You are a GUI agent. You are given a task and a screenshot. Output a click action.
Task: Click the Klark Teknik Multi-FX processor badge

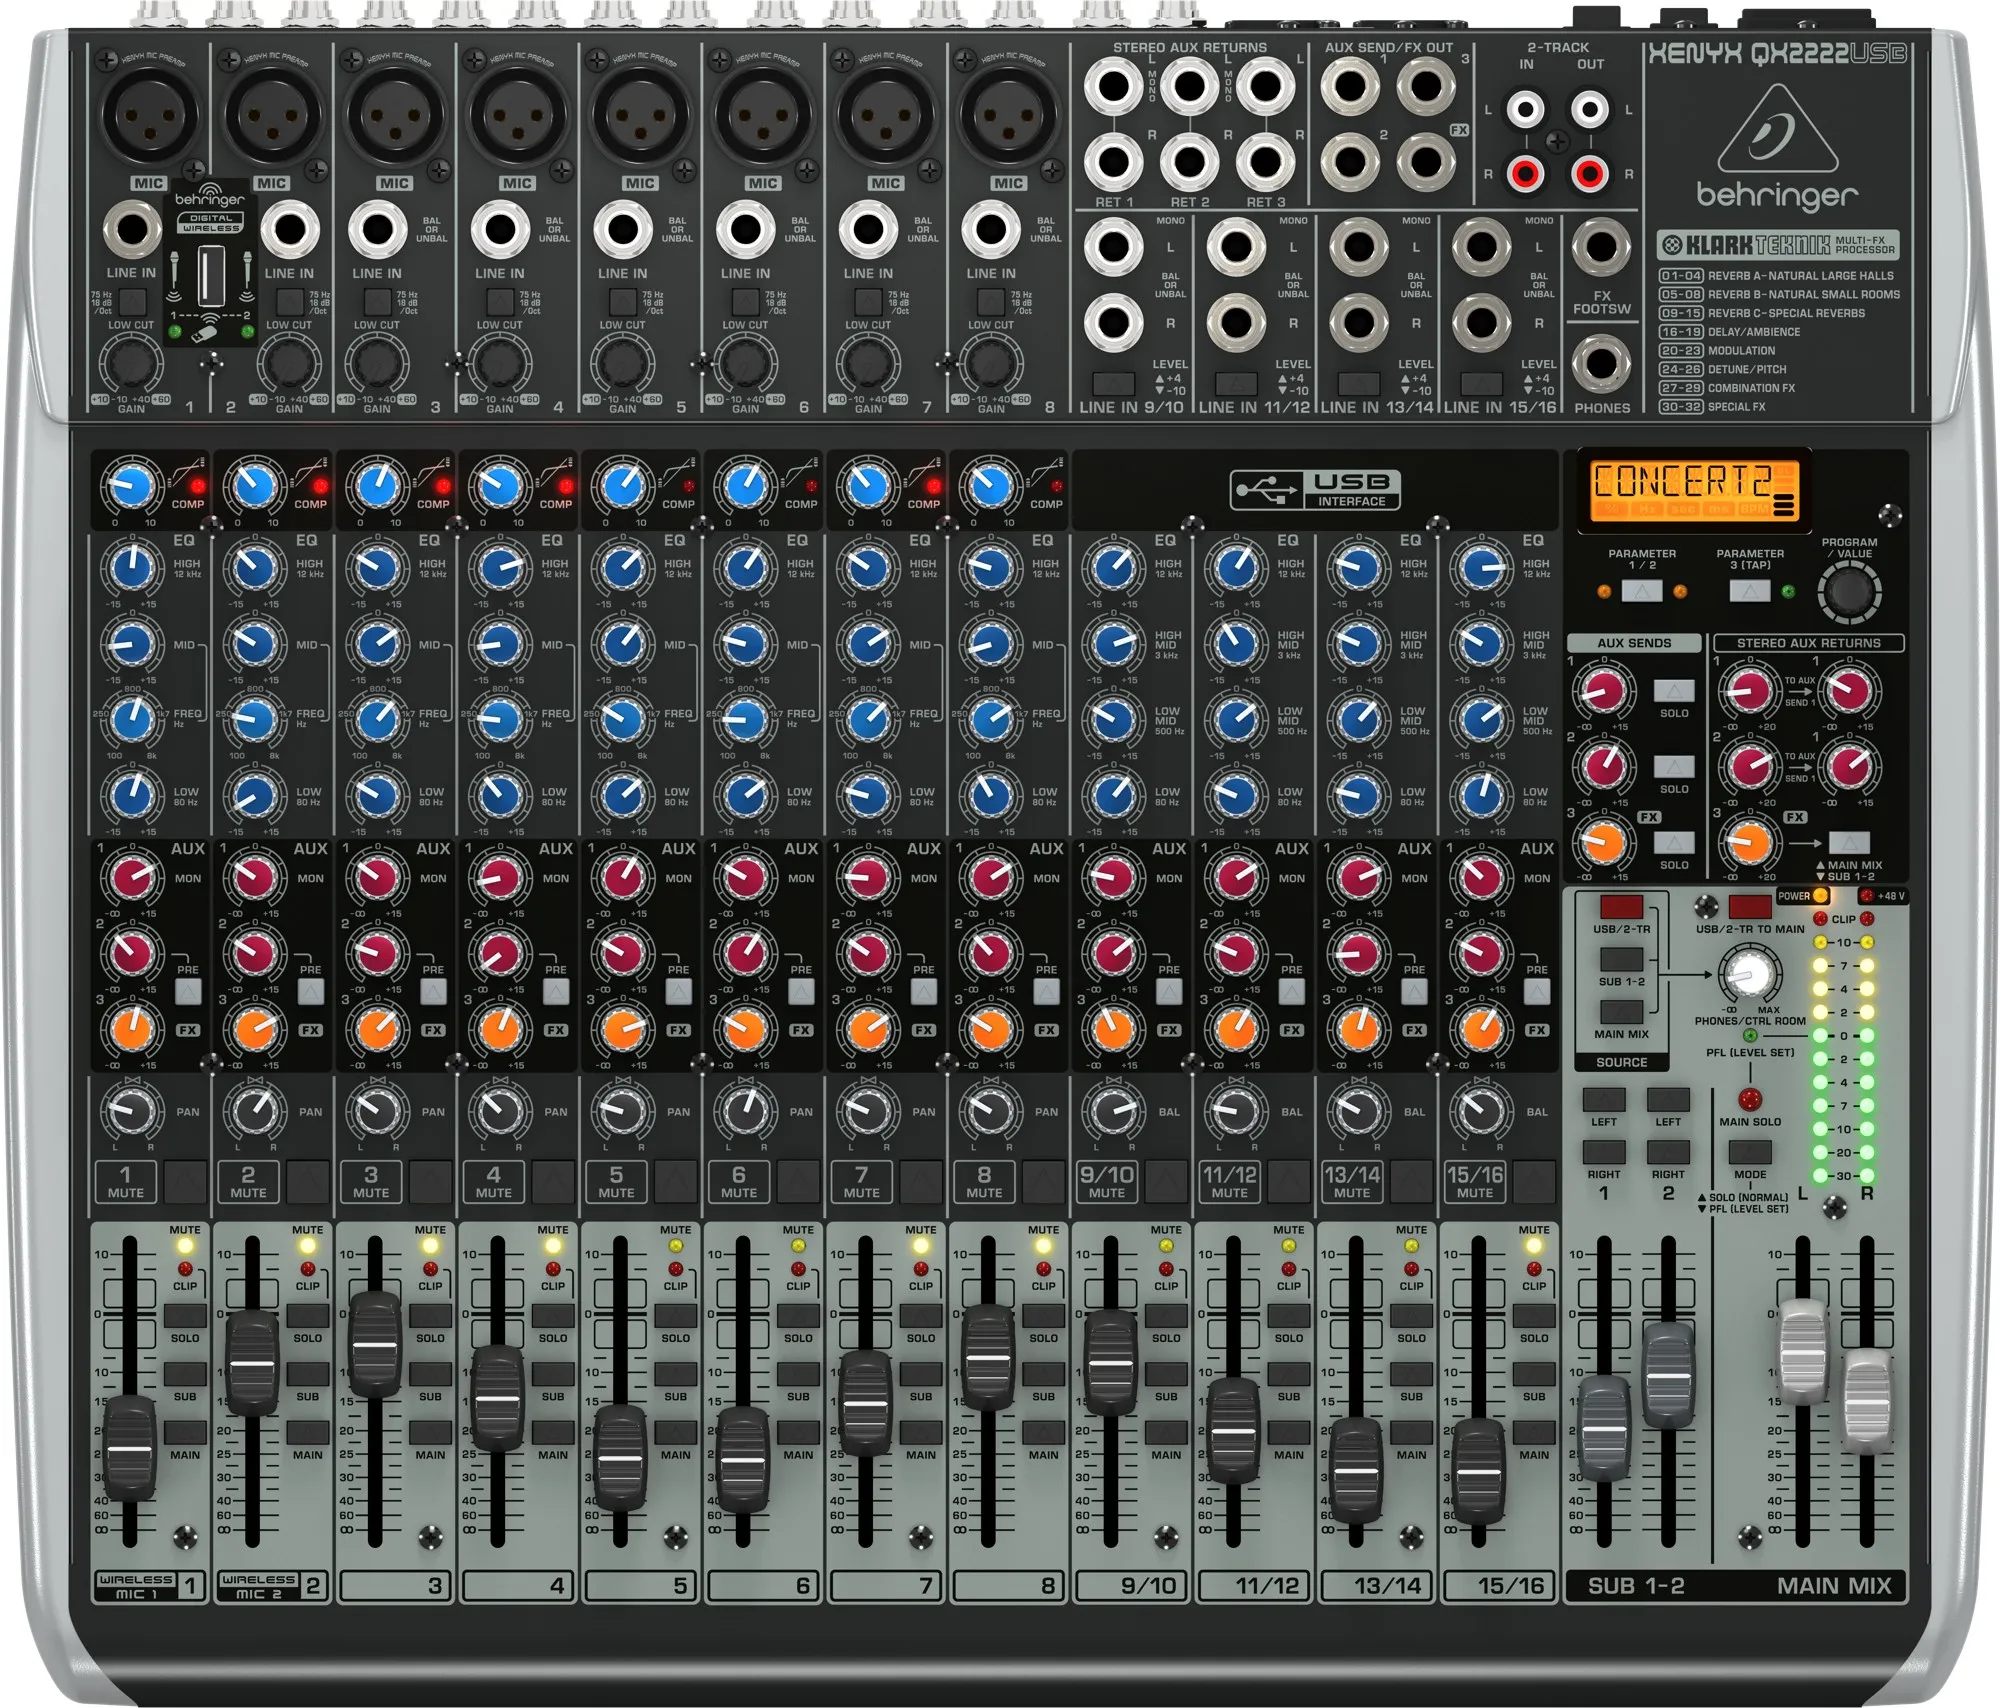point(1778,244)
